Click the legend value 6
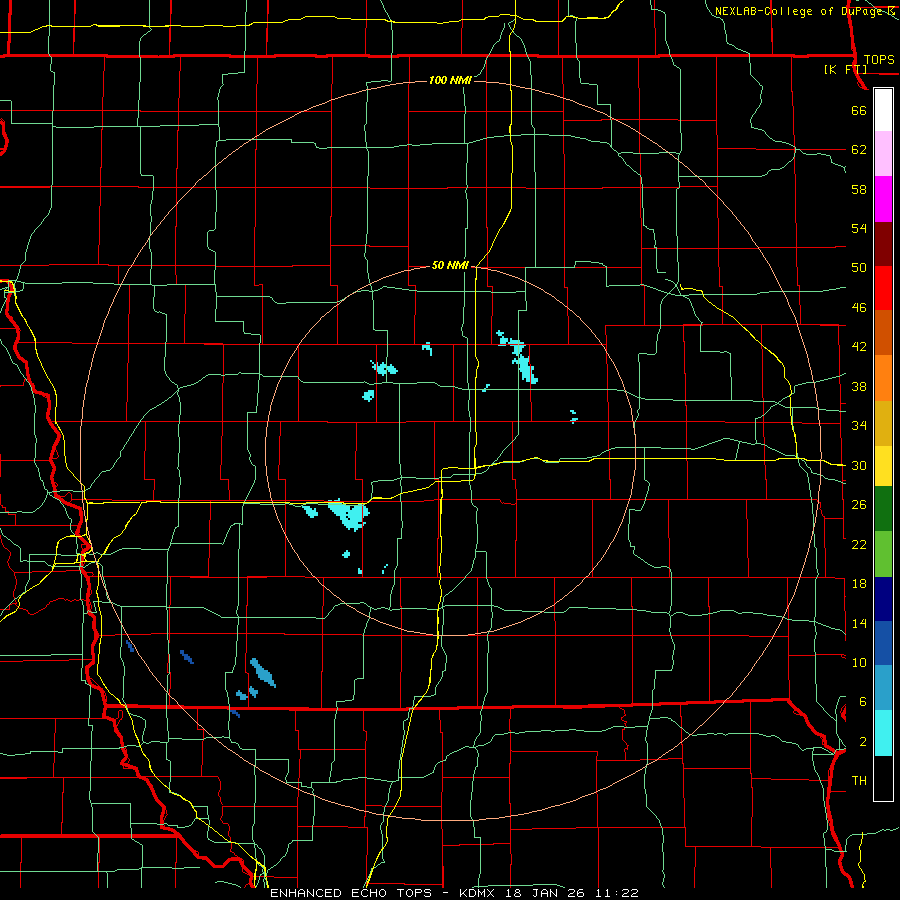The width and height of the screenshot is (900, 900). click(x=863, y=702)
